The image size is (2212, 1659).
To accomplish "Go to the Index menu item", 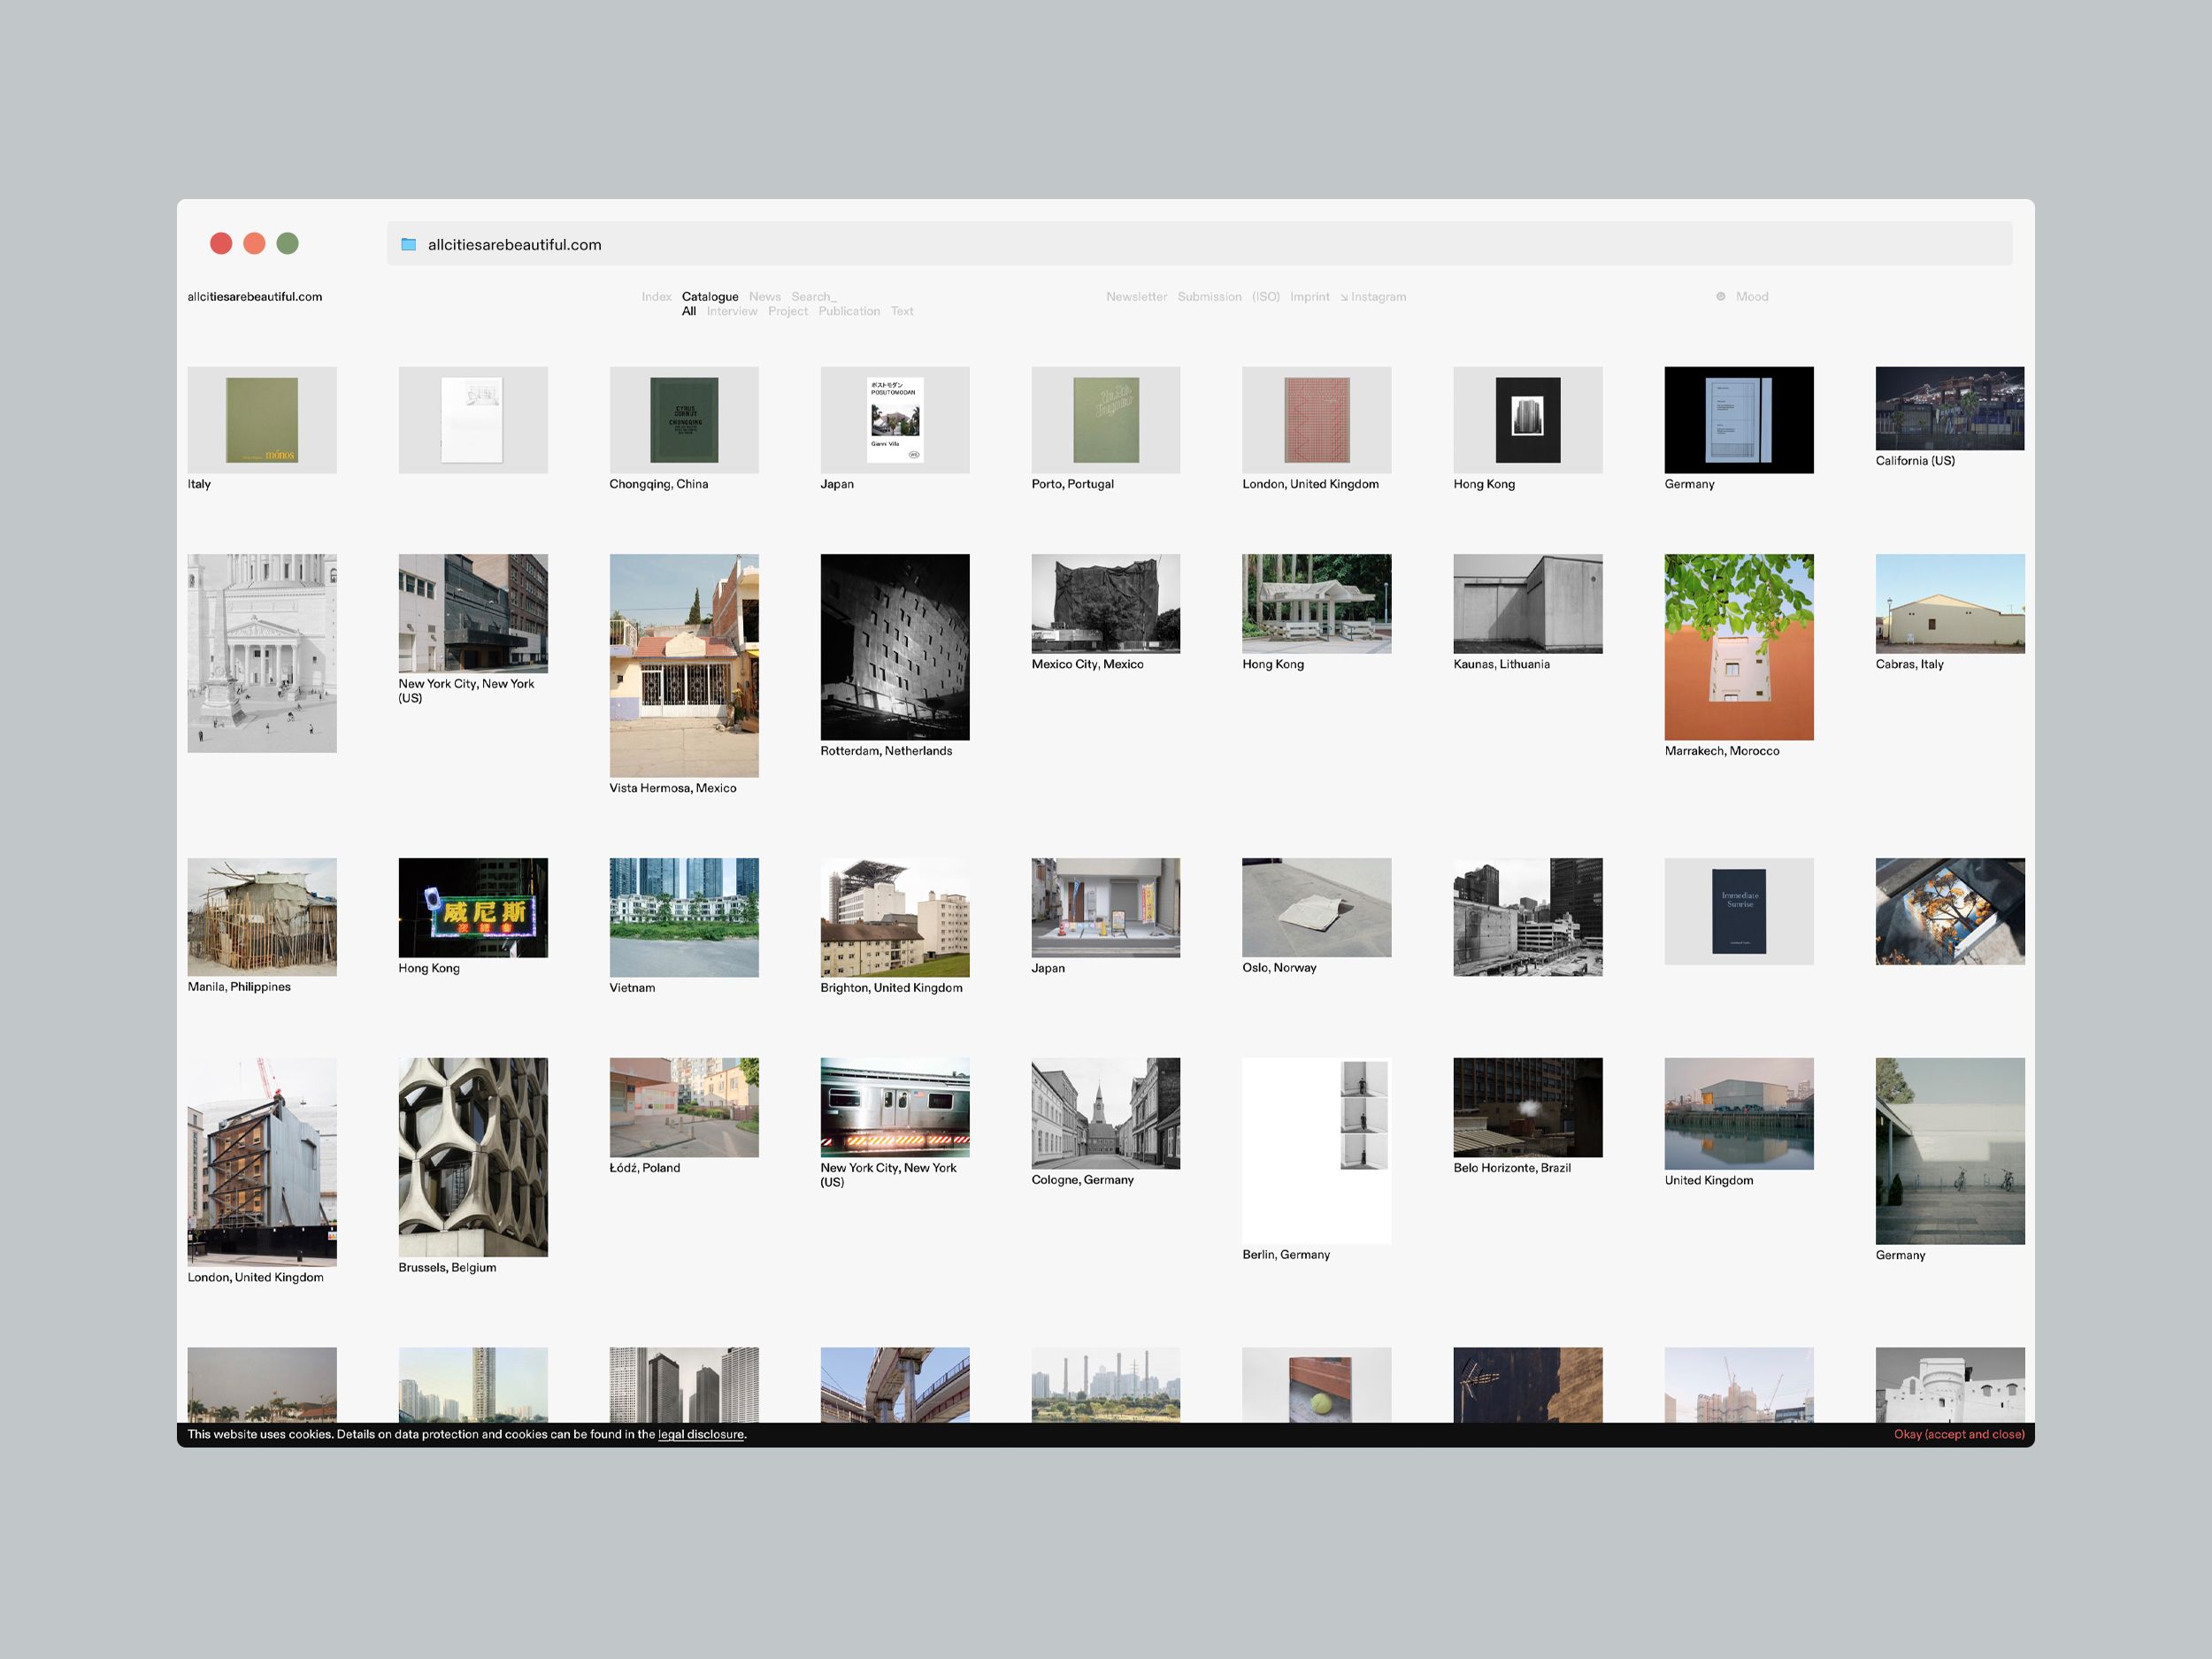I will (x=656, y=297).
